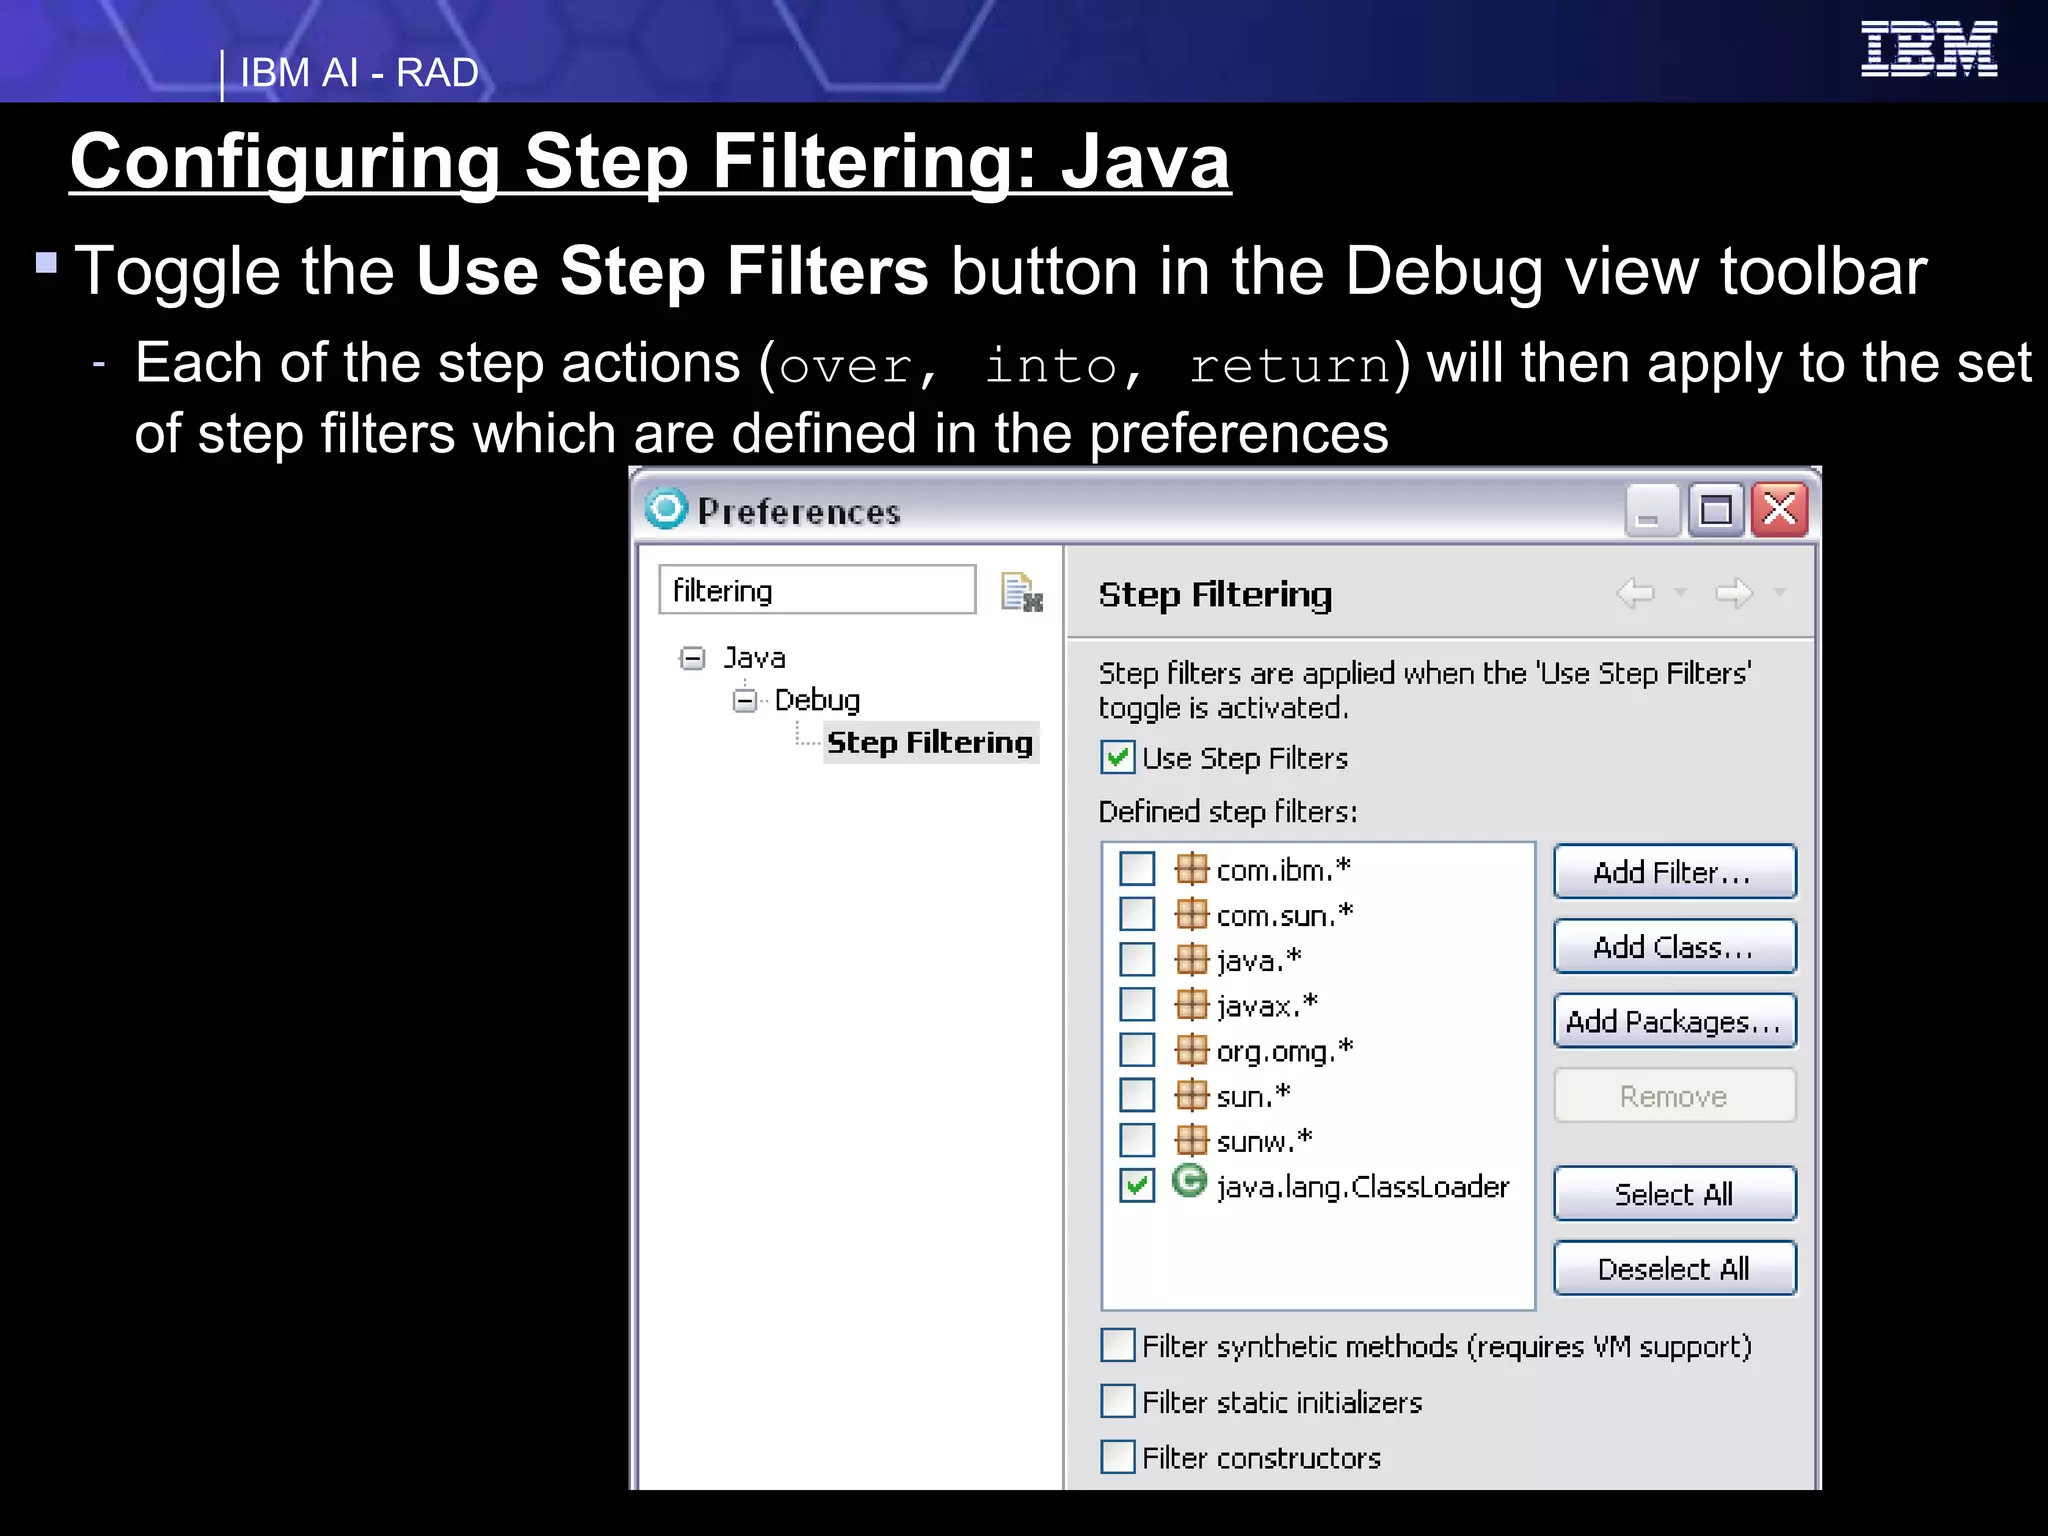Click the org.omg.* package icon
The image size is (2048, 1536).
[1191, 1049]
